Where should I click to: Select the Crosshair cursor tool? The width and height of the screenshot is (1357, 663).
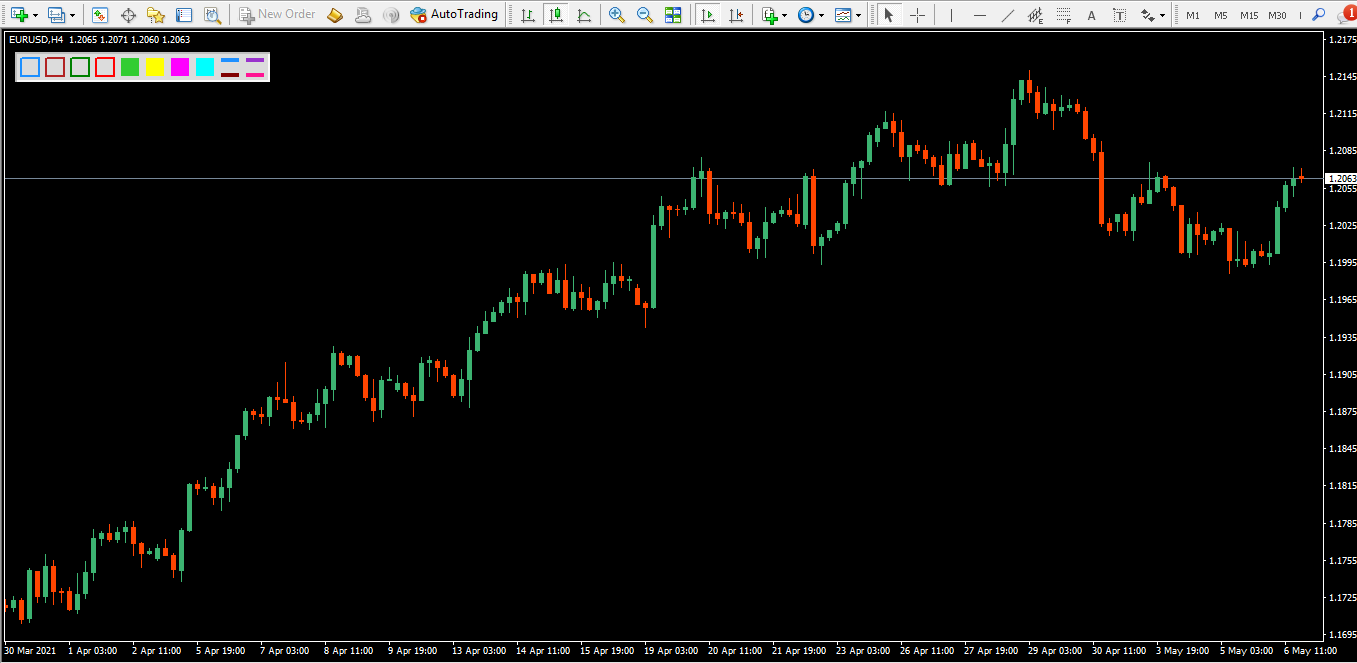coord(917,15)
